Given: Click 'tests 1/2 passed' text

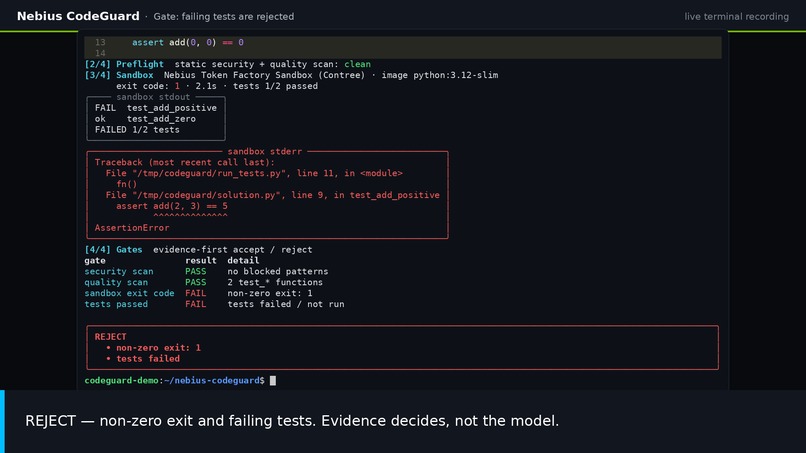Looking at the screenshot, I should point(275,86).
